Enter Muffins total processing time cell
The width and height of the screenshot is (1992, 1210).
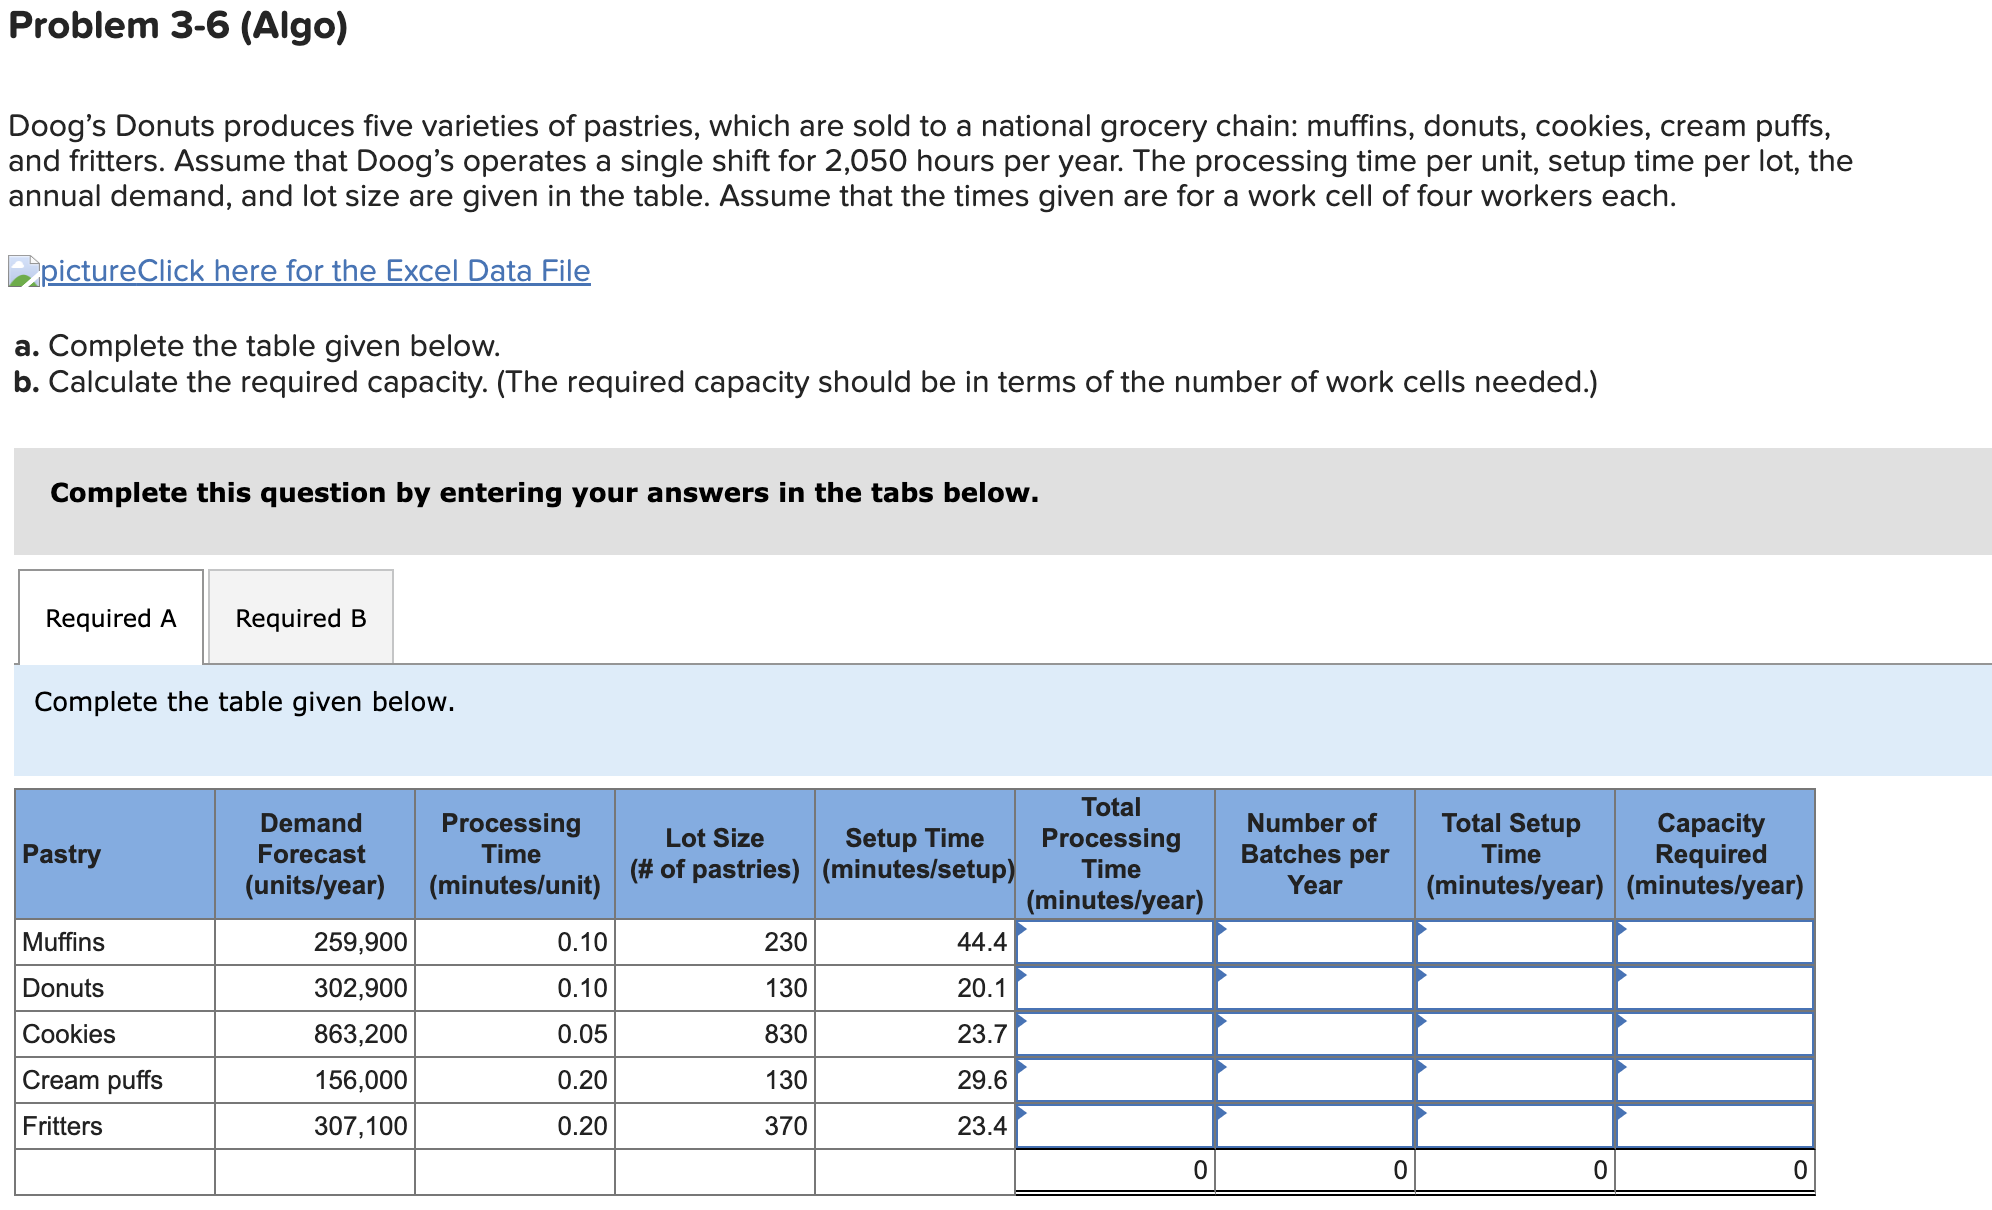click(x=1114, y=942)
